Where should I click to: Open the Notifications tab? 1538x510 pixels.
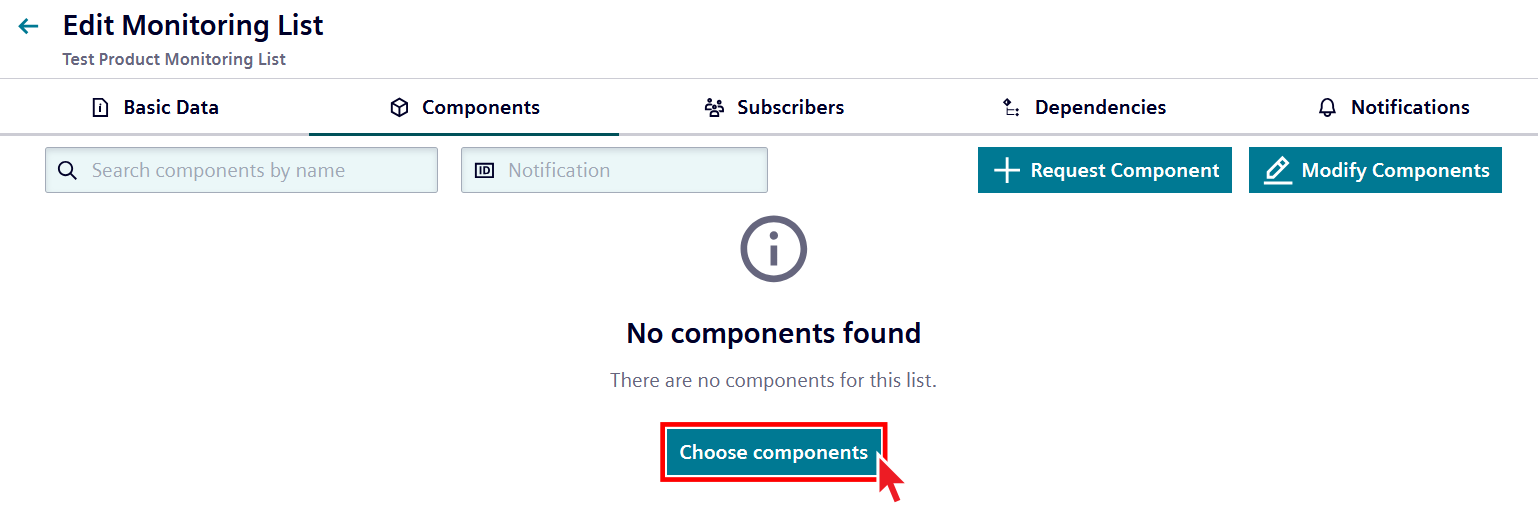[1410, 108]
